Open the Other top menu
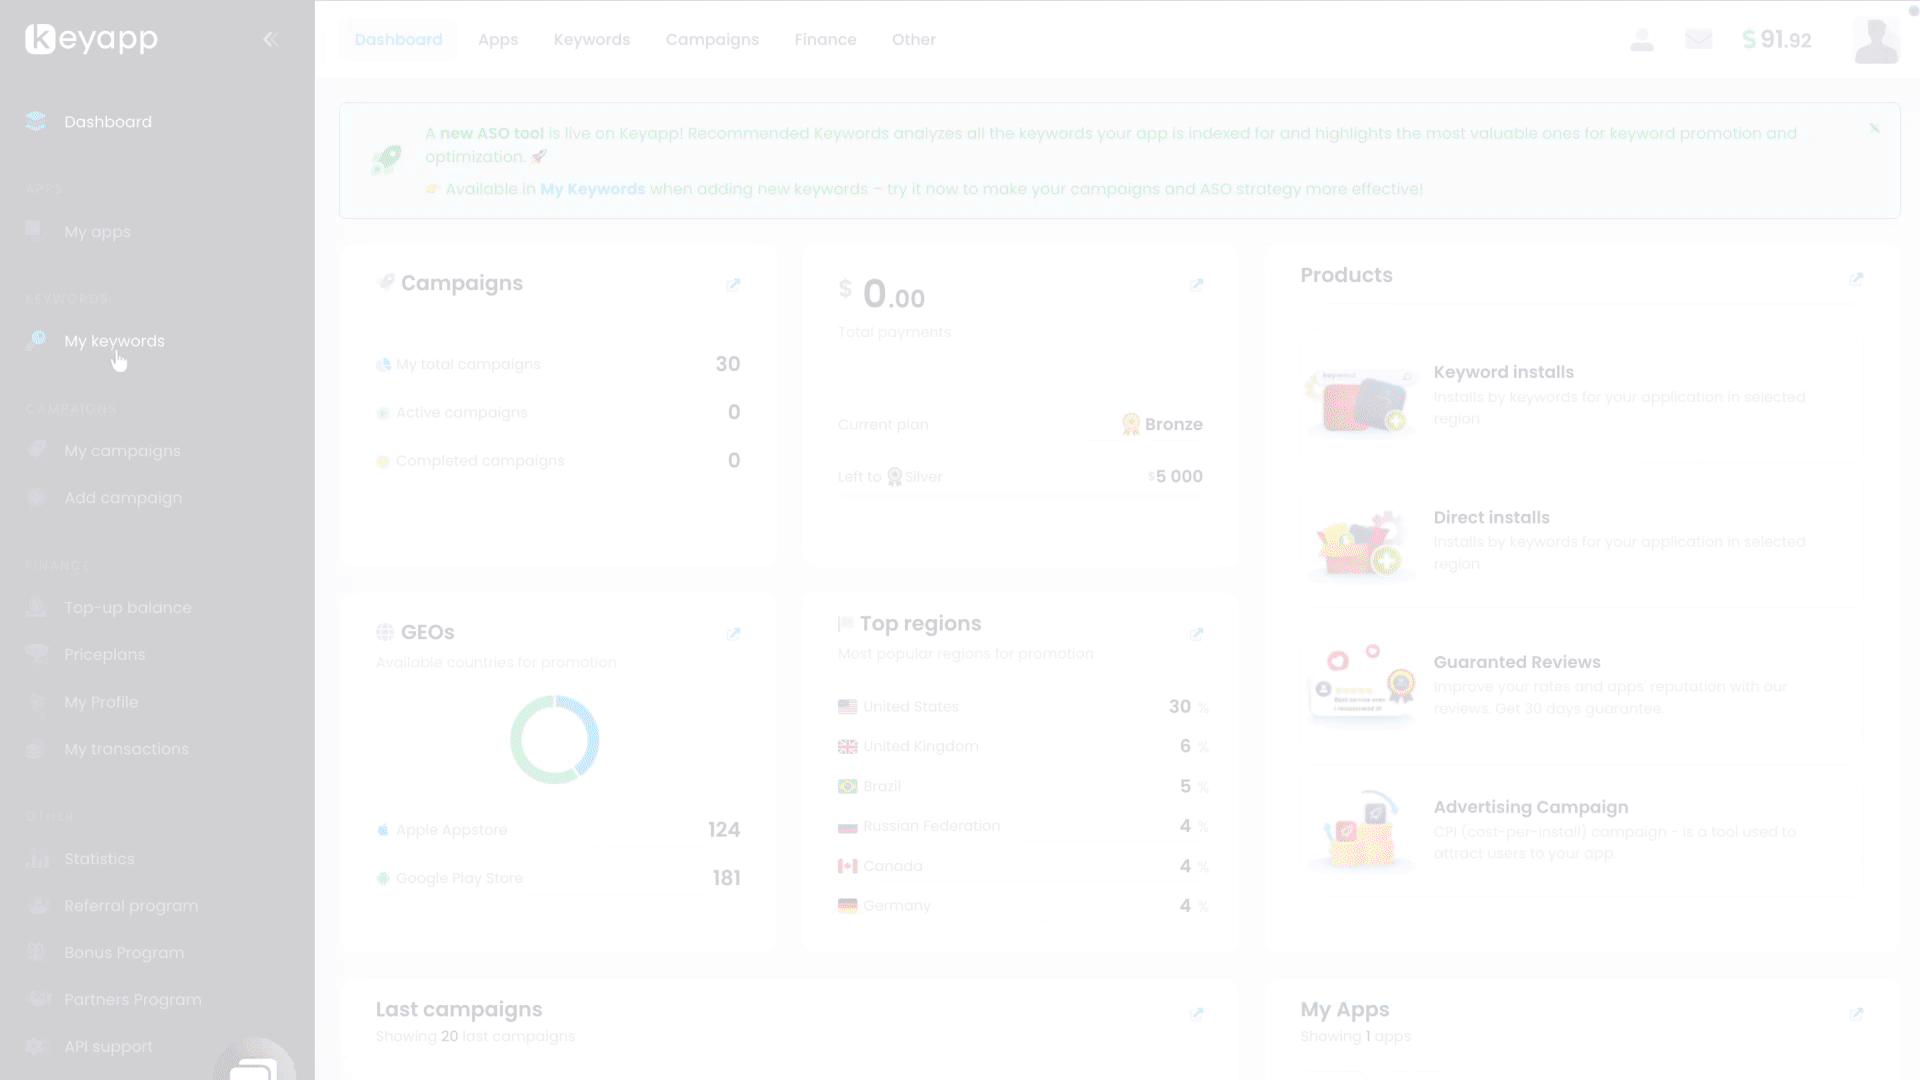The image size is (1920, 1080). [913, 40]
